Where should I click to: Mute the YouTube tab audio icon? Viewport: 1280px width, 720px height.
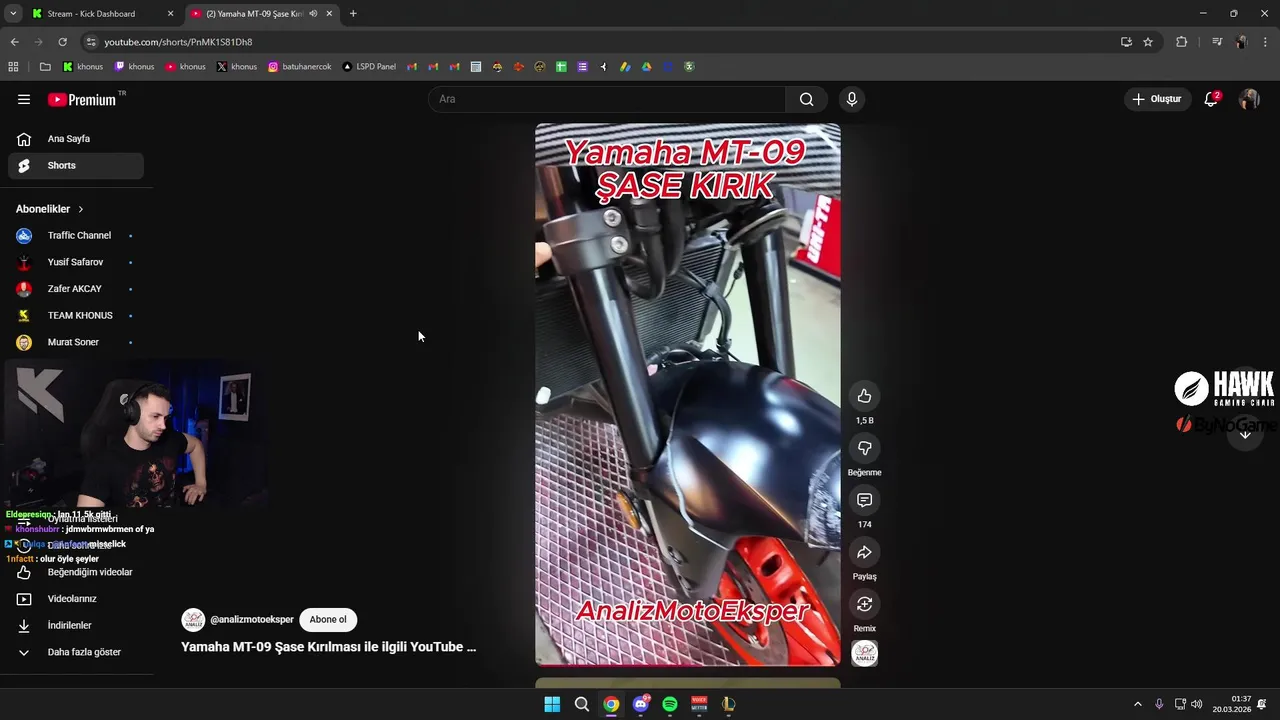point(313,14)
